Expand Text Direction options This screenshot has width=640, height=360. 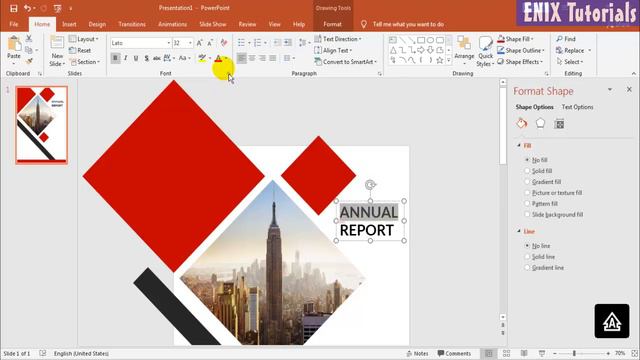(x=338, y=39)
